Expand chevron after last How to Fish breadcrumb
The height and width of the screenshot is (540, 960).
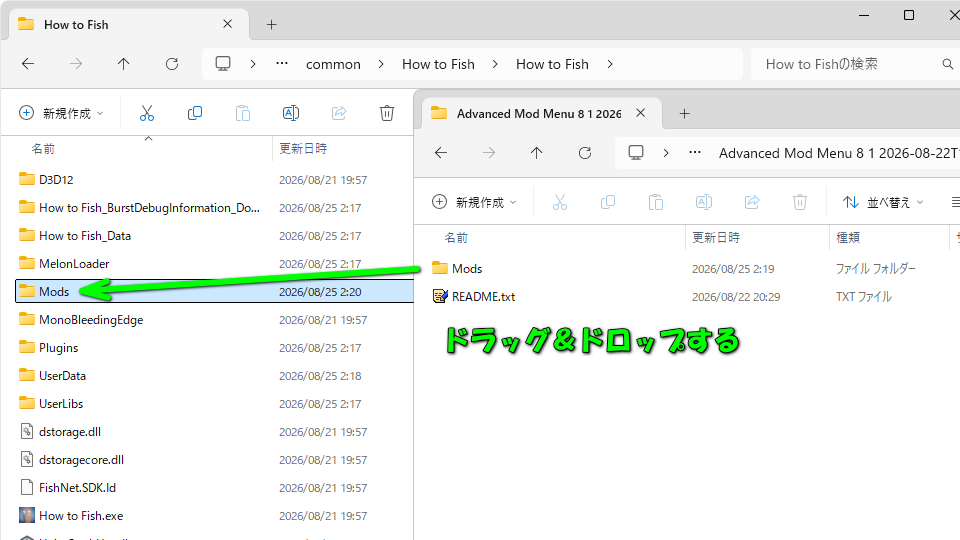click(x=610, y=64)
